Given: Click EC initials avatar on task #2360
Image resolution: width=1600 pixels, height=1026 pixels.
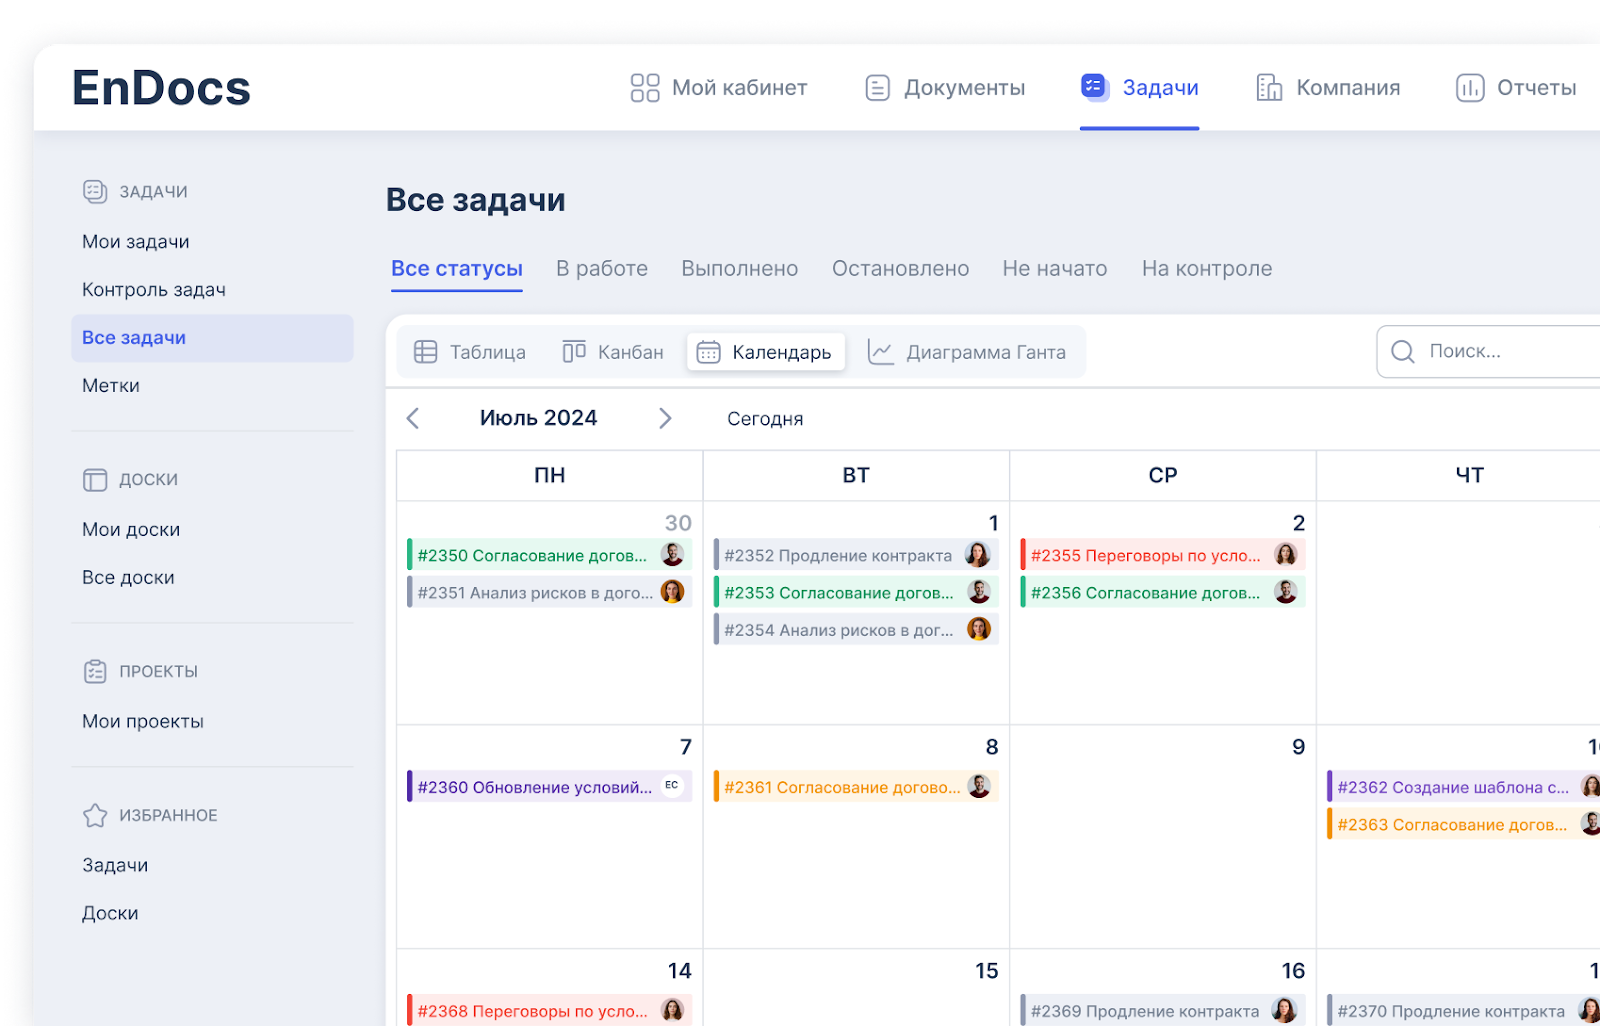Looking at the screenshot, I should coord(672,785).
